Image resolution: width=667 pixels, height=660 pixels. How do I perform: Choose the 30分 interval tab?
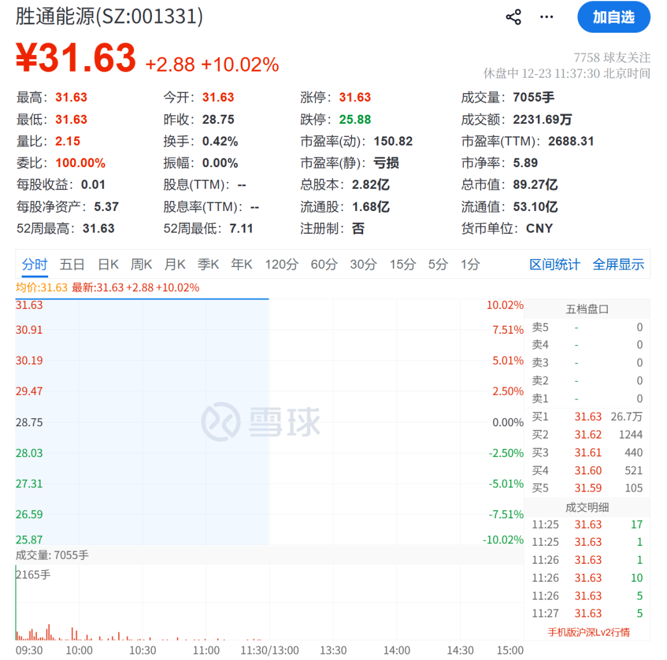coord(363,265)
